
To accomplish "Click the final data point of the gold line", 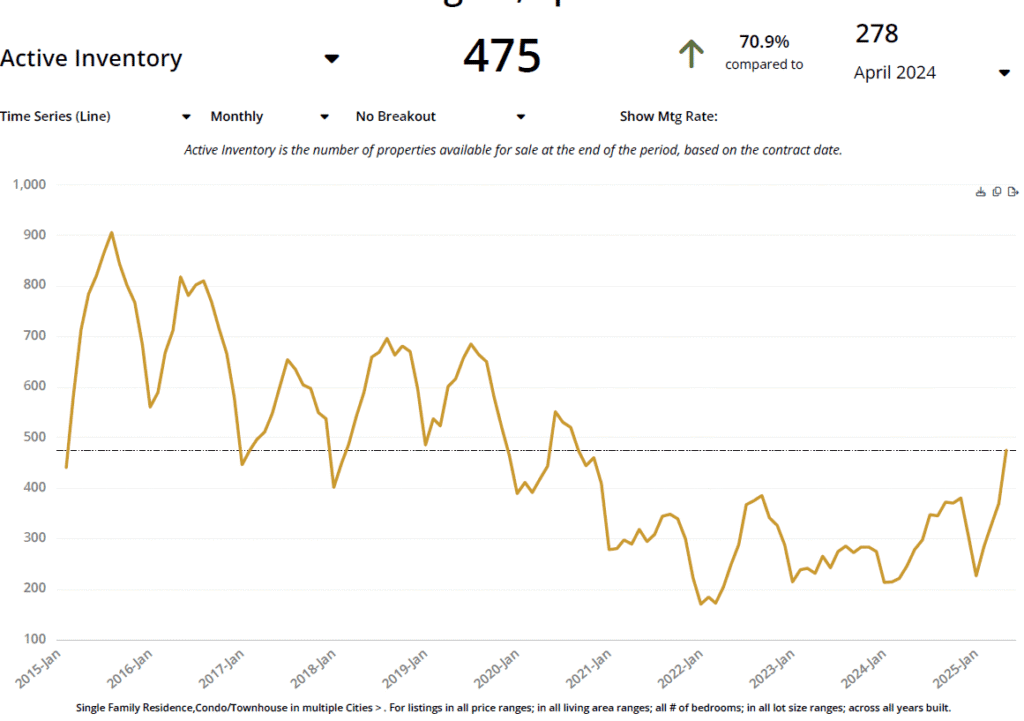I will [1006, 451].
